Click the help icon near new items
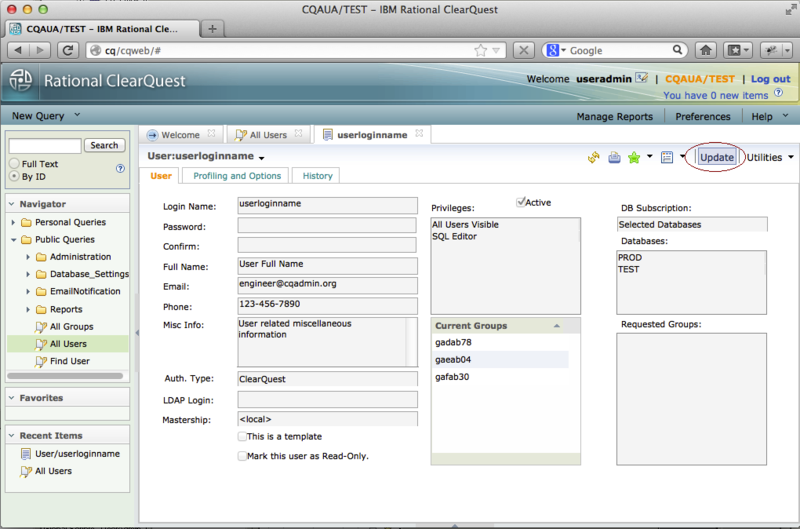 [778, 93]
